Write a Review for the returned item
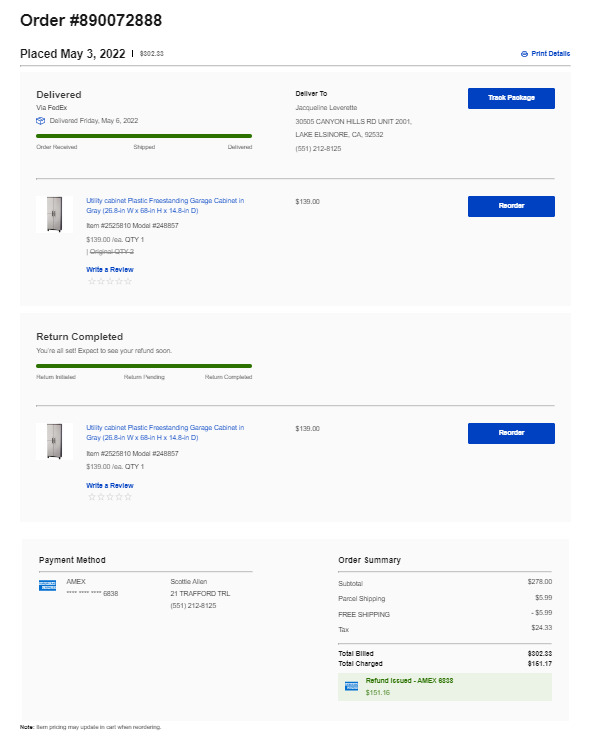Screen dimensions: 593x739 coord(110,485)
